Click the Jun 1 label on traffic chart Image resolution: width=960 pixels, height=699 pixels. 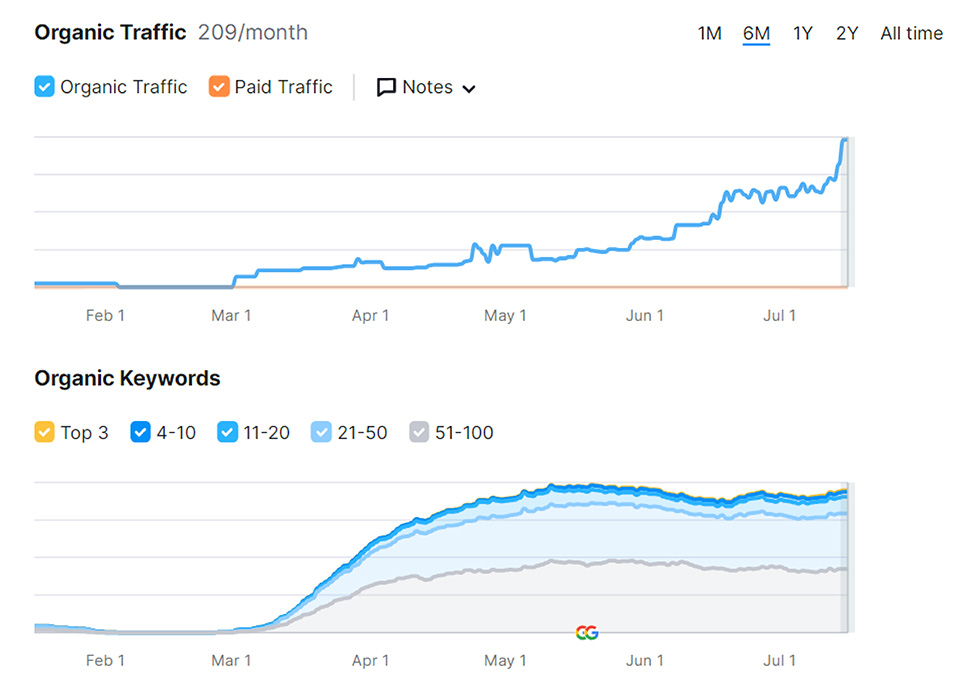pos(644,316)
